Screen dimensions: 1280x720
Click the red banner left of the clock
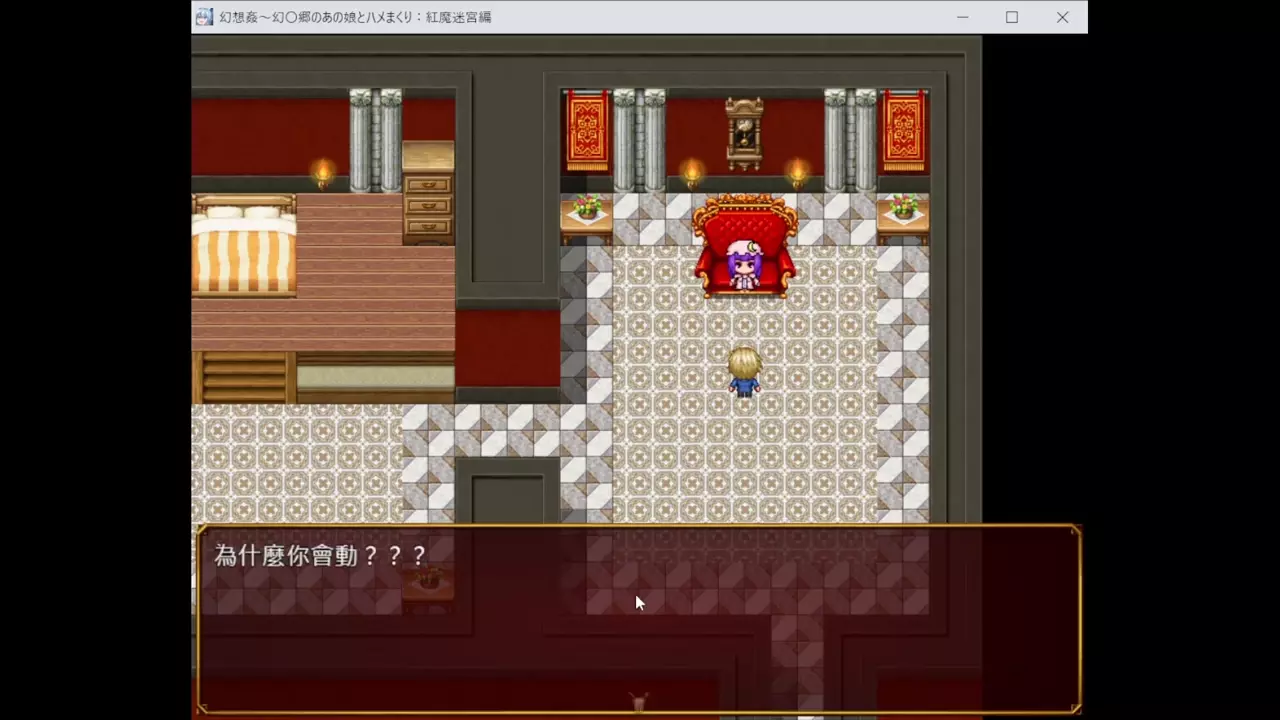[587, 130]
